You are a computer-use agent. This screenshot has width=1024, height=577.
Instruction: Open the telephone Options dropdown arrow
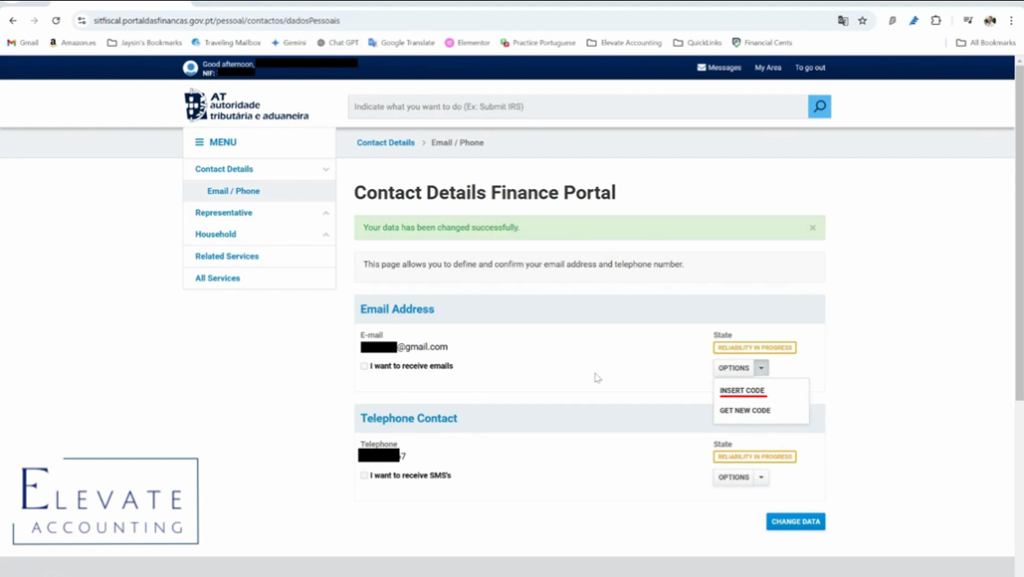(762, 478)
